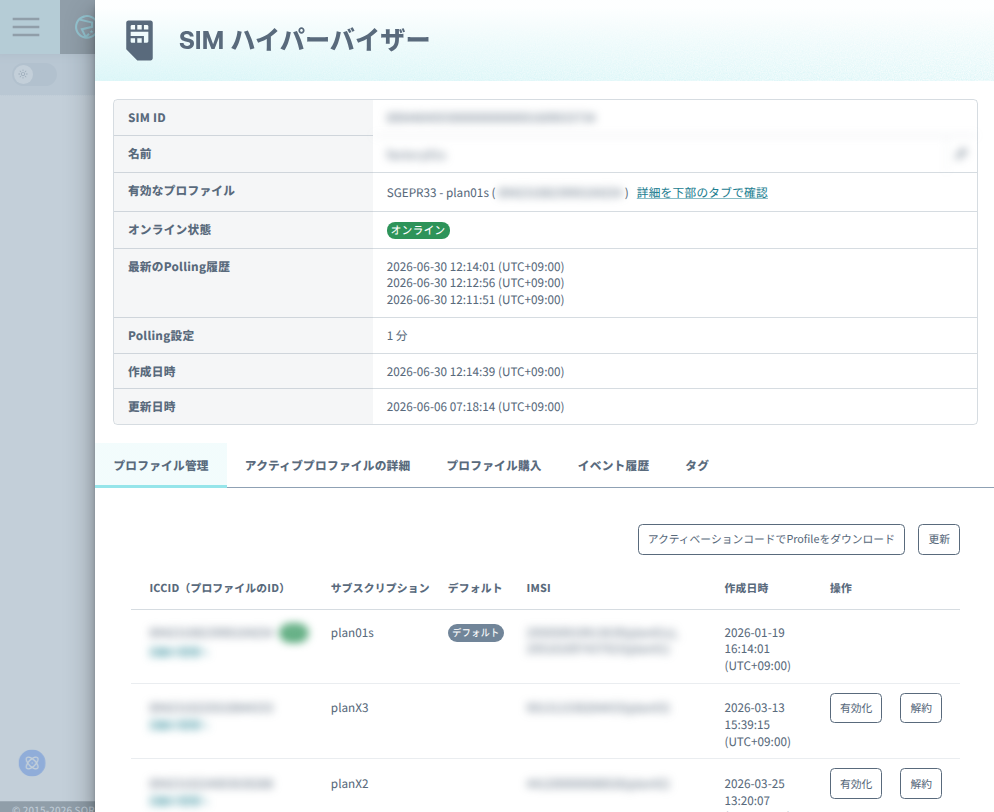Select planX3 subscription cell

349,707
